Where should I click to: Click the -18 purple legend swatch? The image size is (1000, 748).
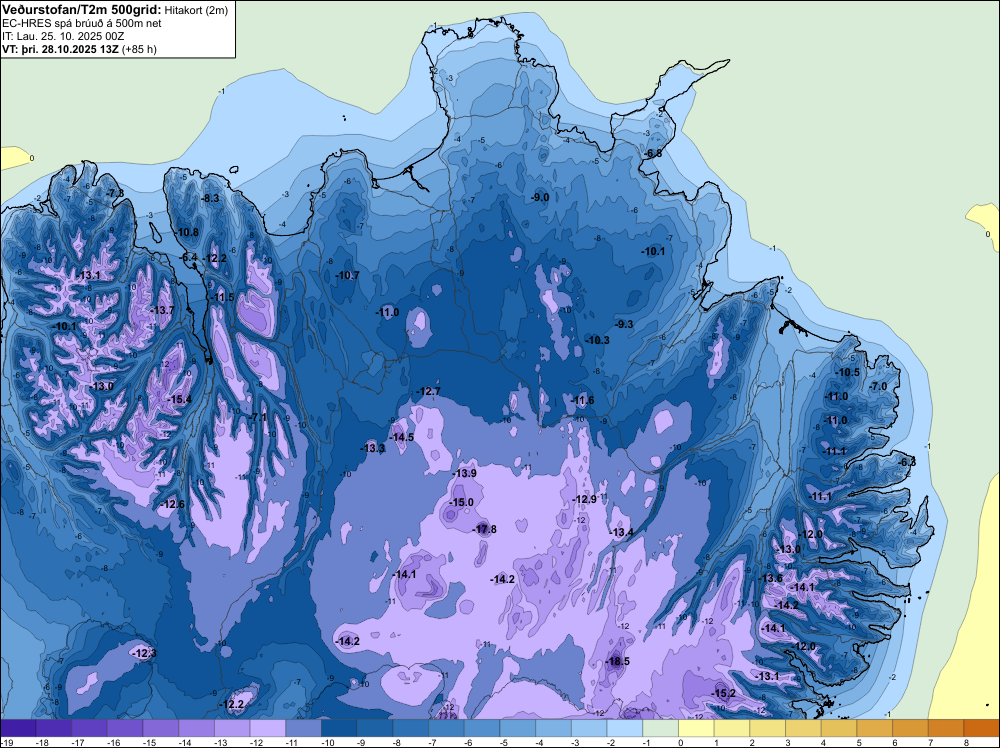54,728
